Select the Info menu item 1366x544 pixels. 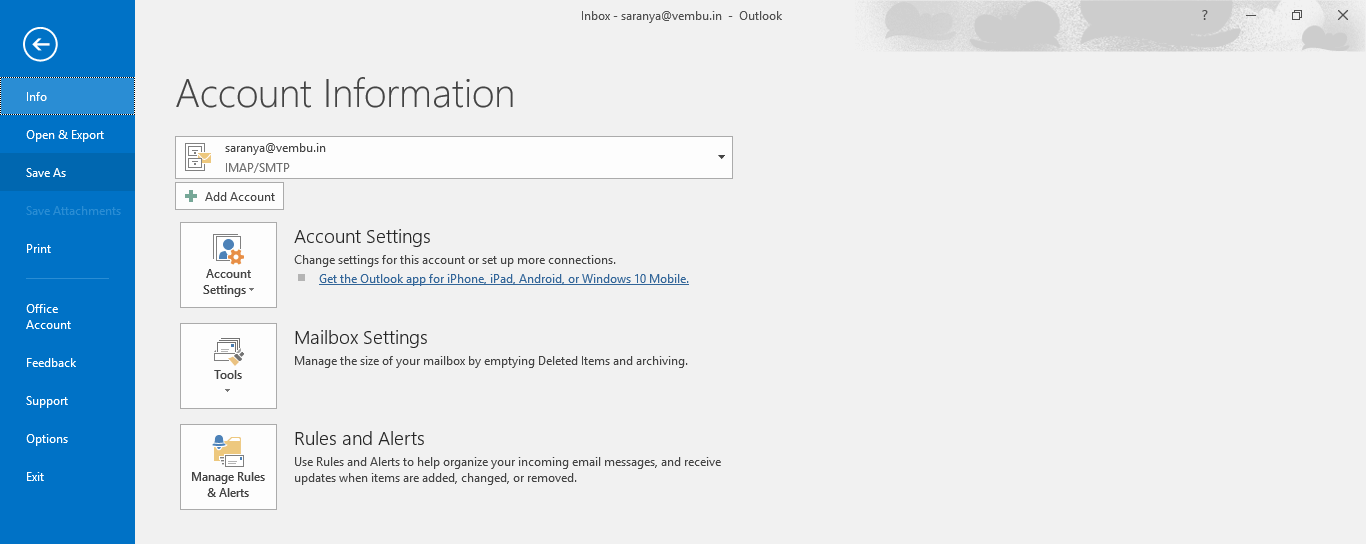(67, 97)
